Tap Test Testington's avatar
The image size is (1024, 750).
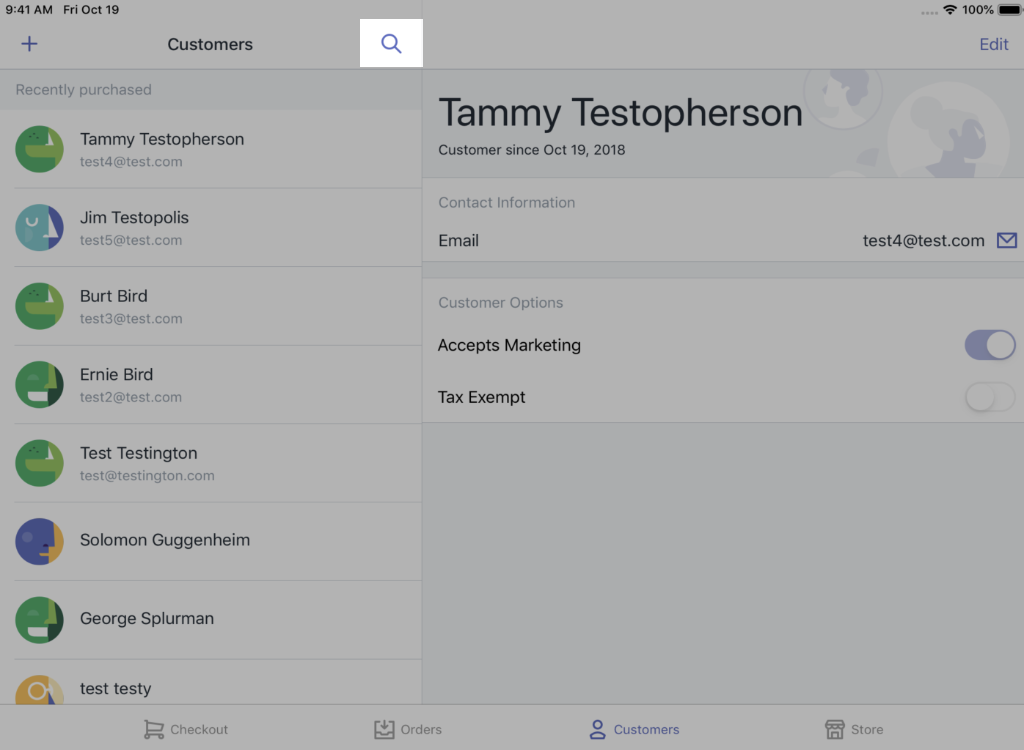pos(39,463)
